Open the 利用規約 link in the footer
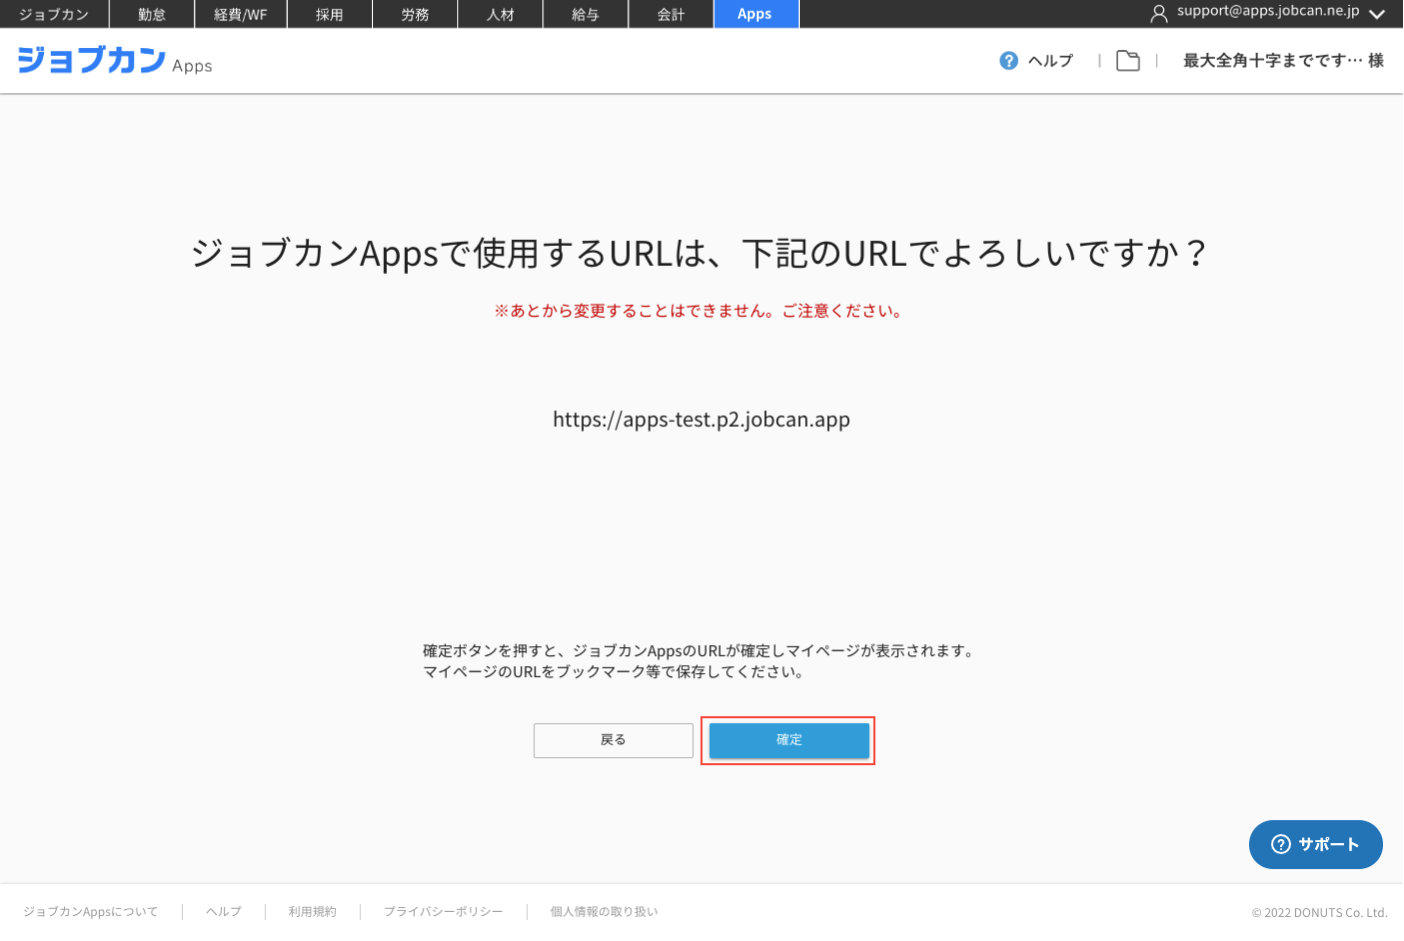This screenshot has width=1404, height=941. coord(311,911)
